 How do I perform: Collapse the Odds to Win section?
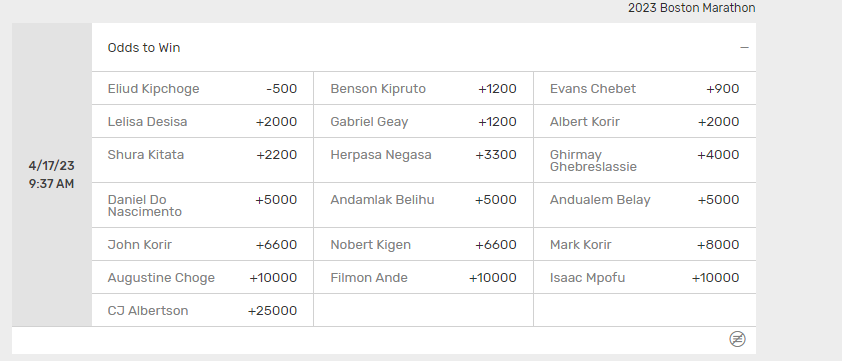click(744, 48)
